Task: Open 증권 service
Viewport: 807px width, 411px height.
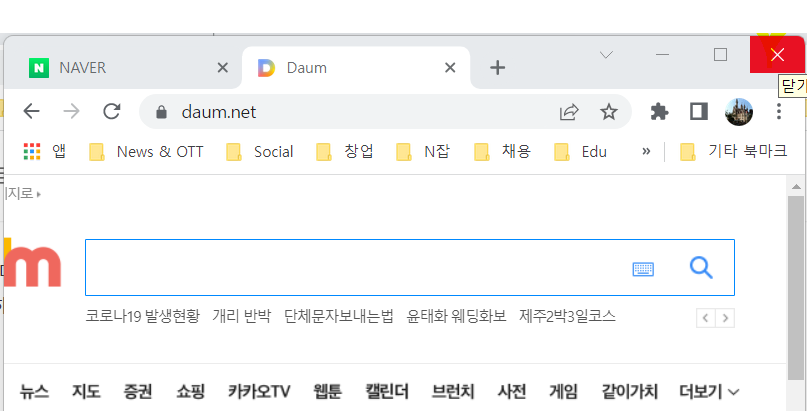Action: pos(137,392)
